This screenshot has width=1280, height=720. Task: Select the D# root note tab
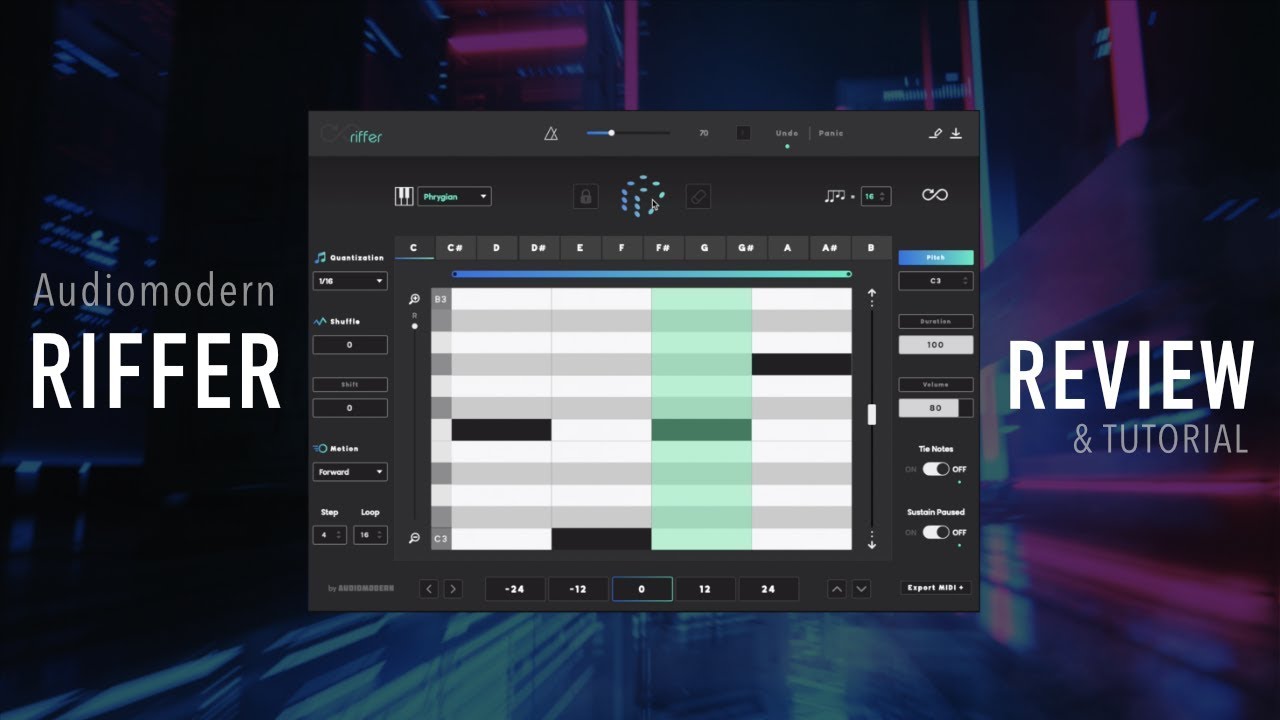point(538,247)
